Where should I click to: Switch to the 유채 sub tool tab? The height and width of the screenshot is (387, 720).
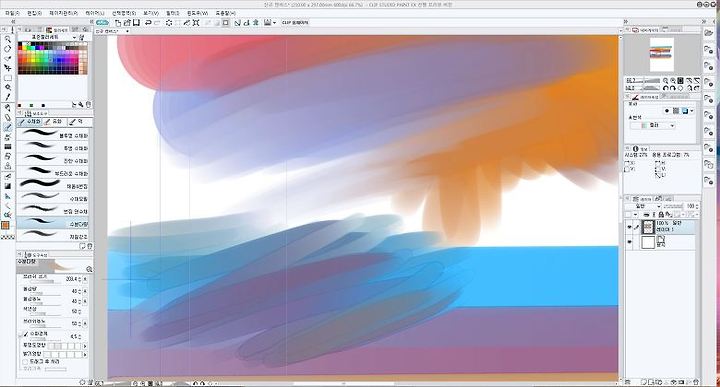coord(54,122)
